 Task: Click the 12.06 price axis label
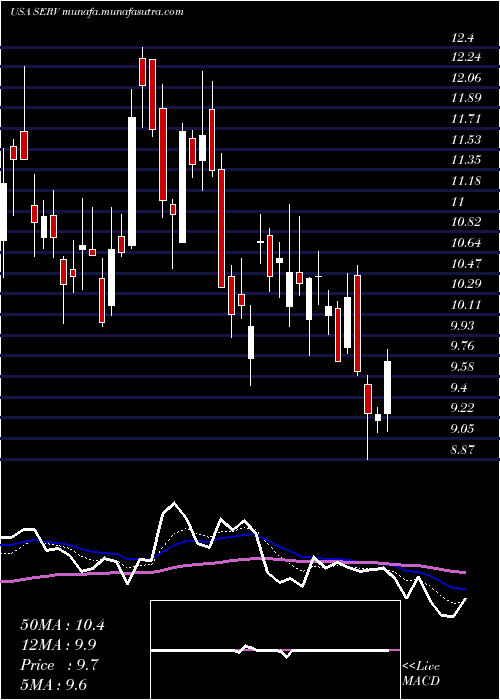(x=466, y=78)
